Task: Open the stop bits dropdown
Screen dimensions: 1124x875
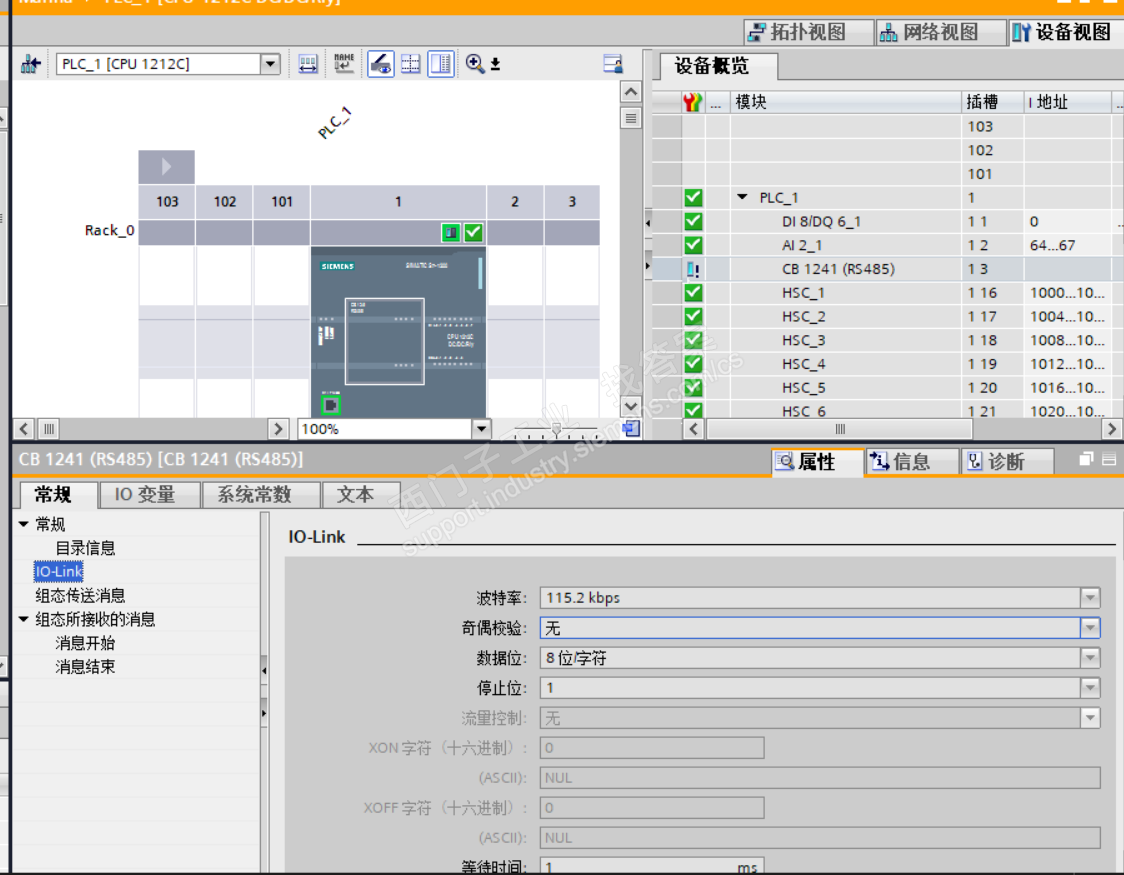Action: (1090, 688)
